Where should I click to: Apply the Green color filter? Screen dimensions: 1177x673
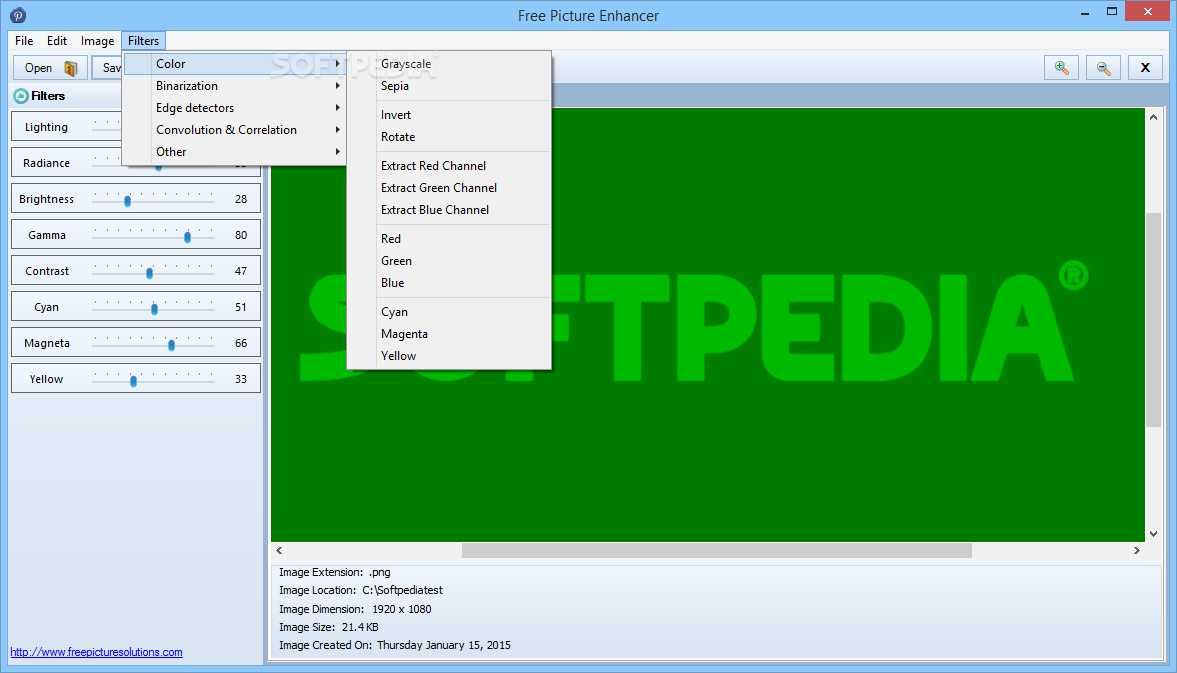[449, 261]
